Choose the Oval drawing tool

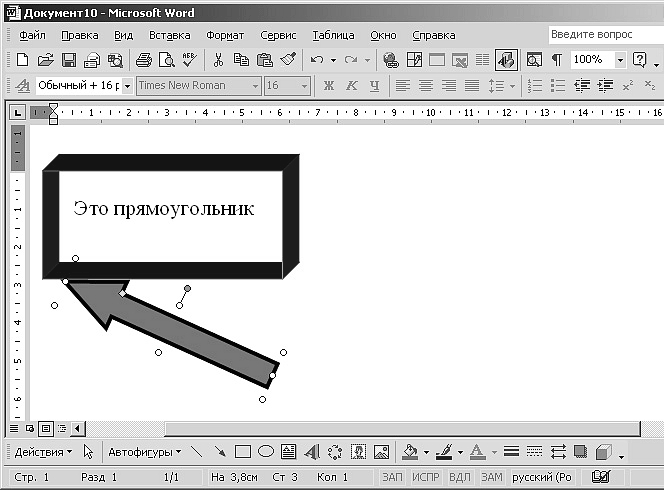pyautogui.click(x=266, y=451)
